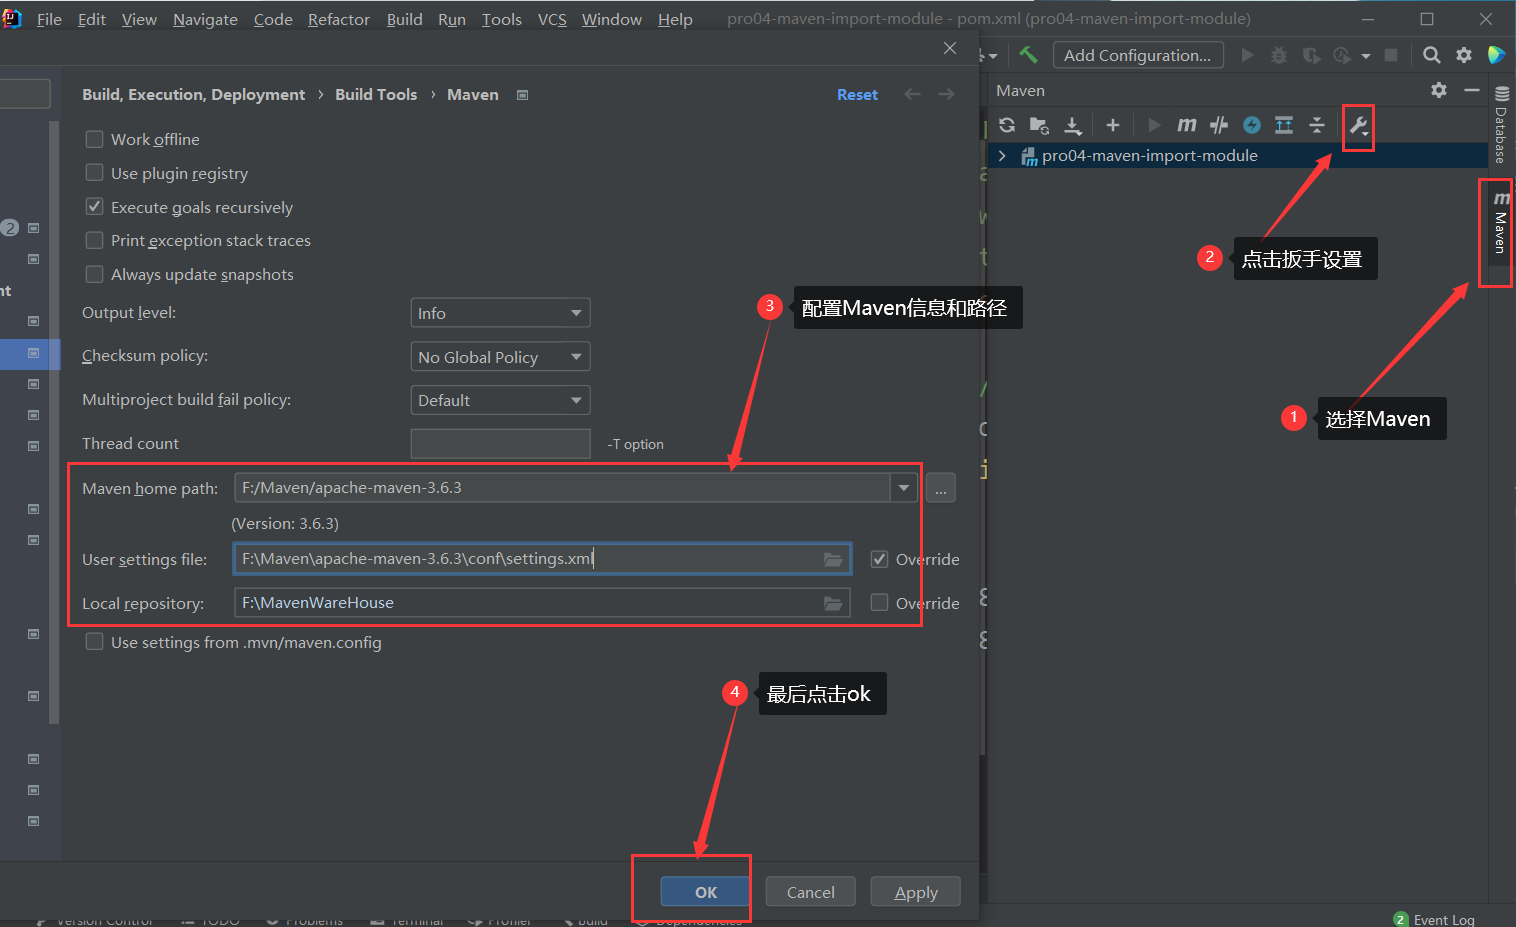Screen dimensions: 1516x927
Task: Open Event Log in status bar
Action: coord(1434,919)
